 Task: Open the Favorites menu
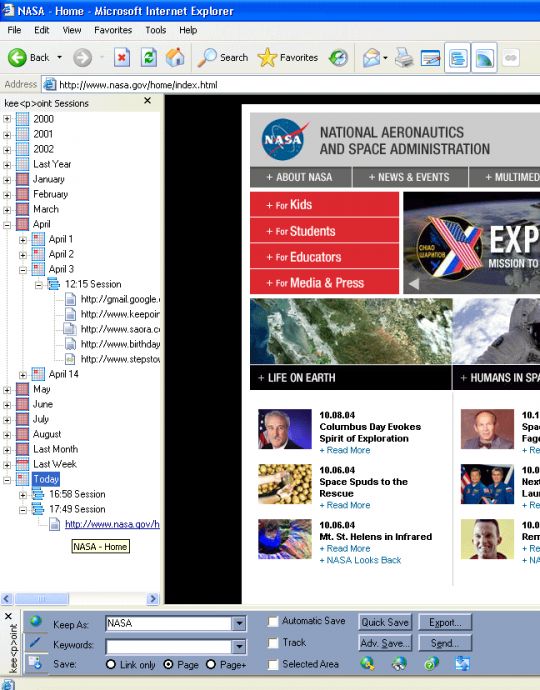tap(113, 30)
